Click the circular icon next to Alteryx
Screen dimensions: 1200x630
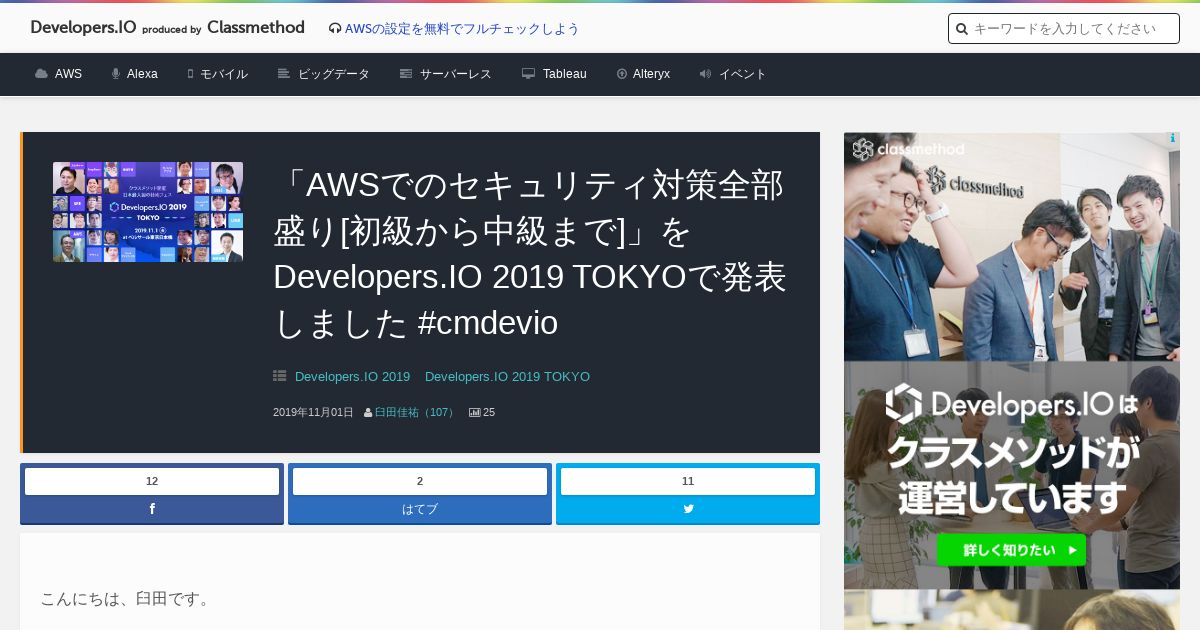click(x=622, y=74)
